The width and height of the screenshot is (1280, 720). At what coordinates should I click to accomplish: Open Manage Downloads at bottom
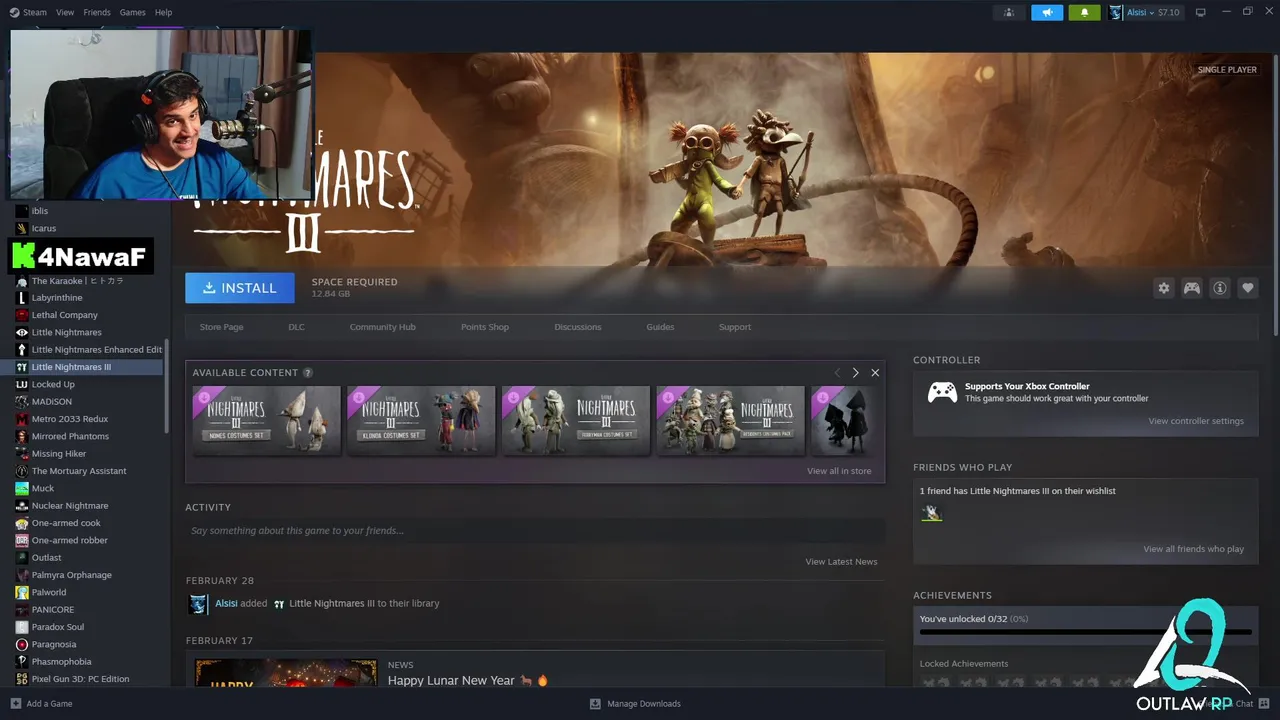(635, 703)
